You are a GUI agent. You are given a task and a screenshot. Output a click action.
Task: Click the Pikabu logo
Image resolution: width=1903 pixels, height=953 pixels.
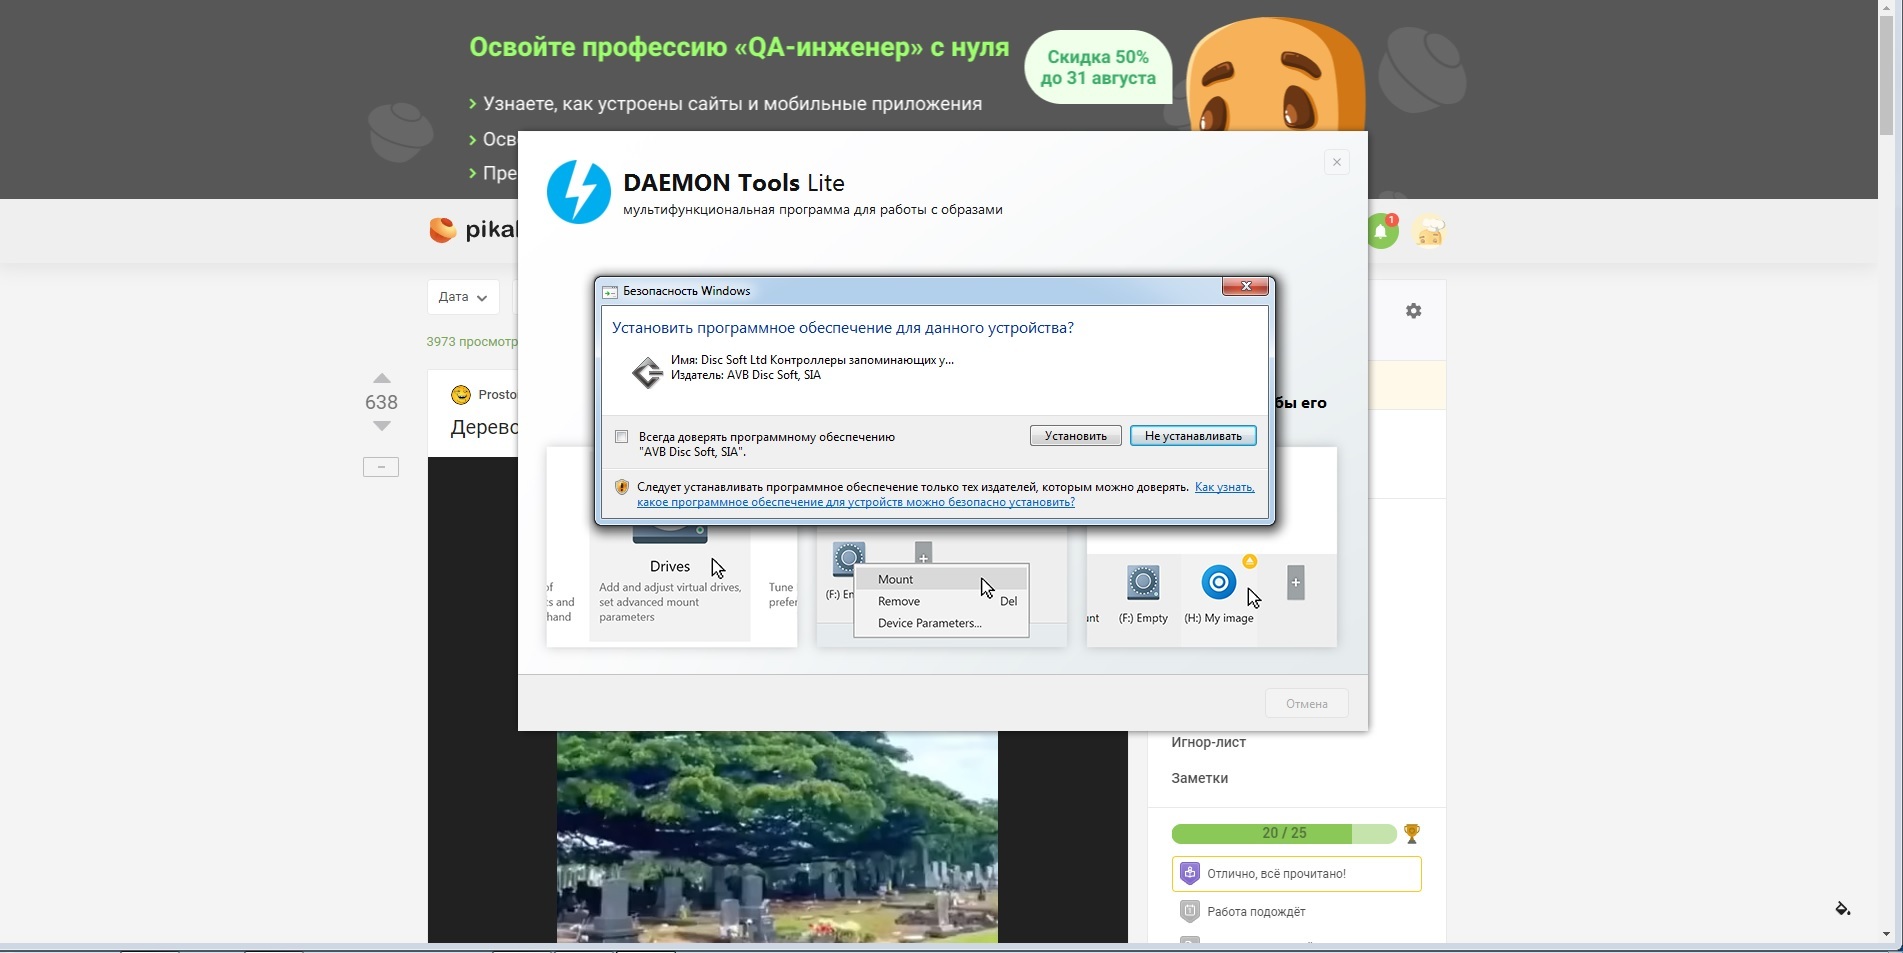(473, 230)
